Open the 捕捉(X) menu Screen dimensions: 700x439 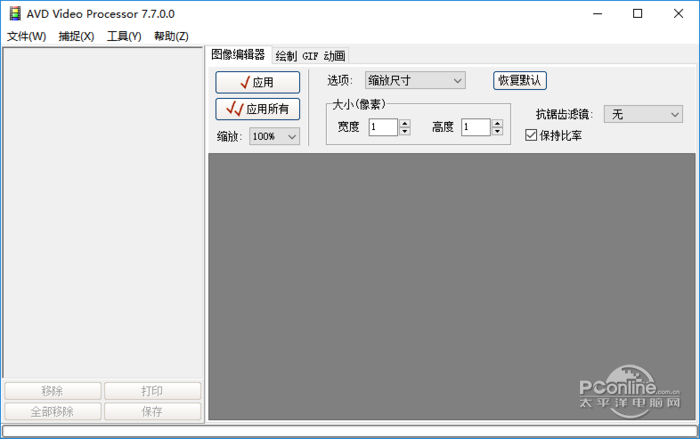[76, 36]
